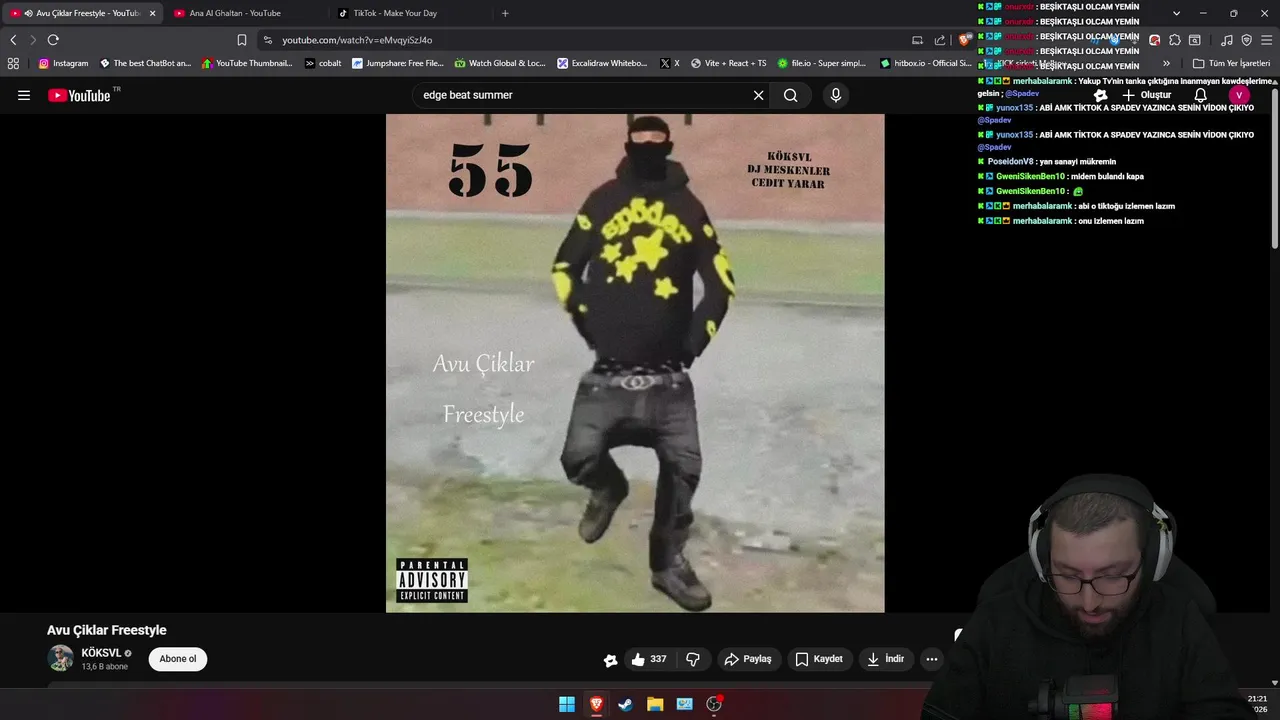Viewport: 1280px width, 720px height.
Task: Start voice search with the microphone
Action: coord(836,95)
